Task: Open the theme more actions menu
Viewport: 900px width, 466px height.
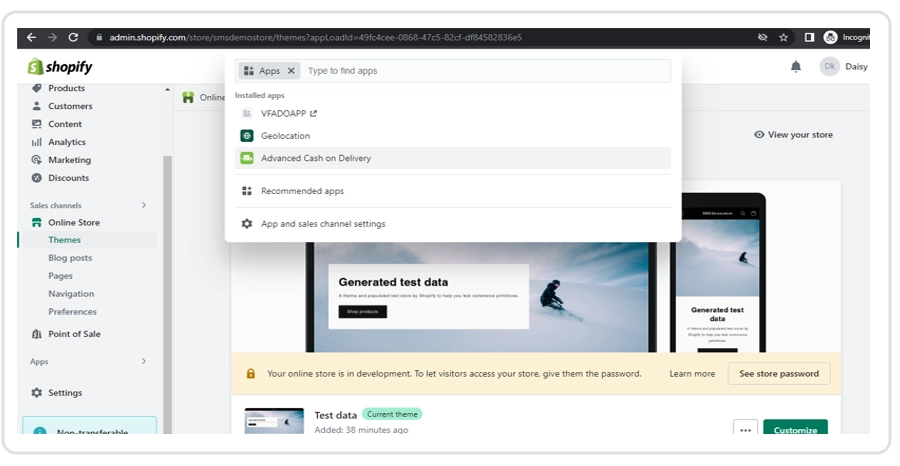Action: click(x=744, y=429)
